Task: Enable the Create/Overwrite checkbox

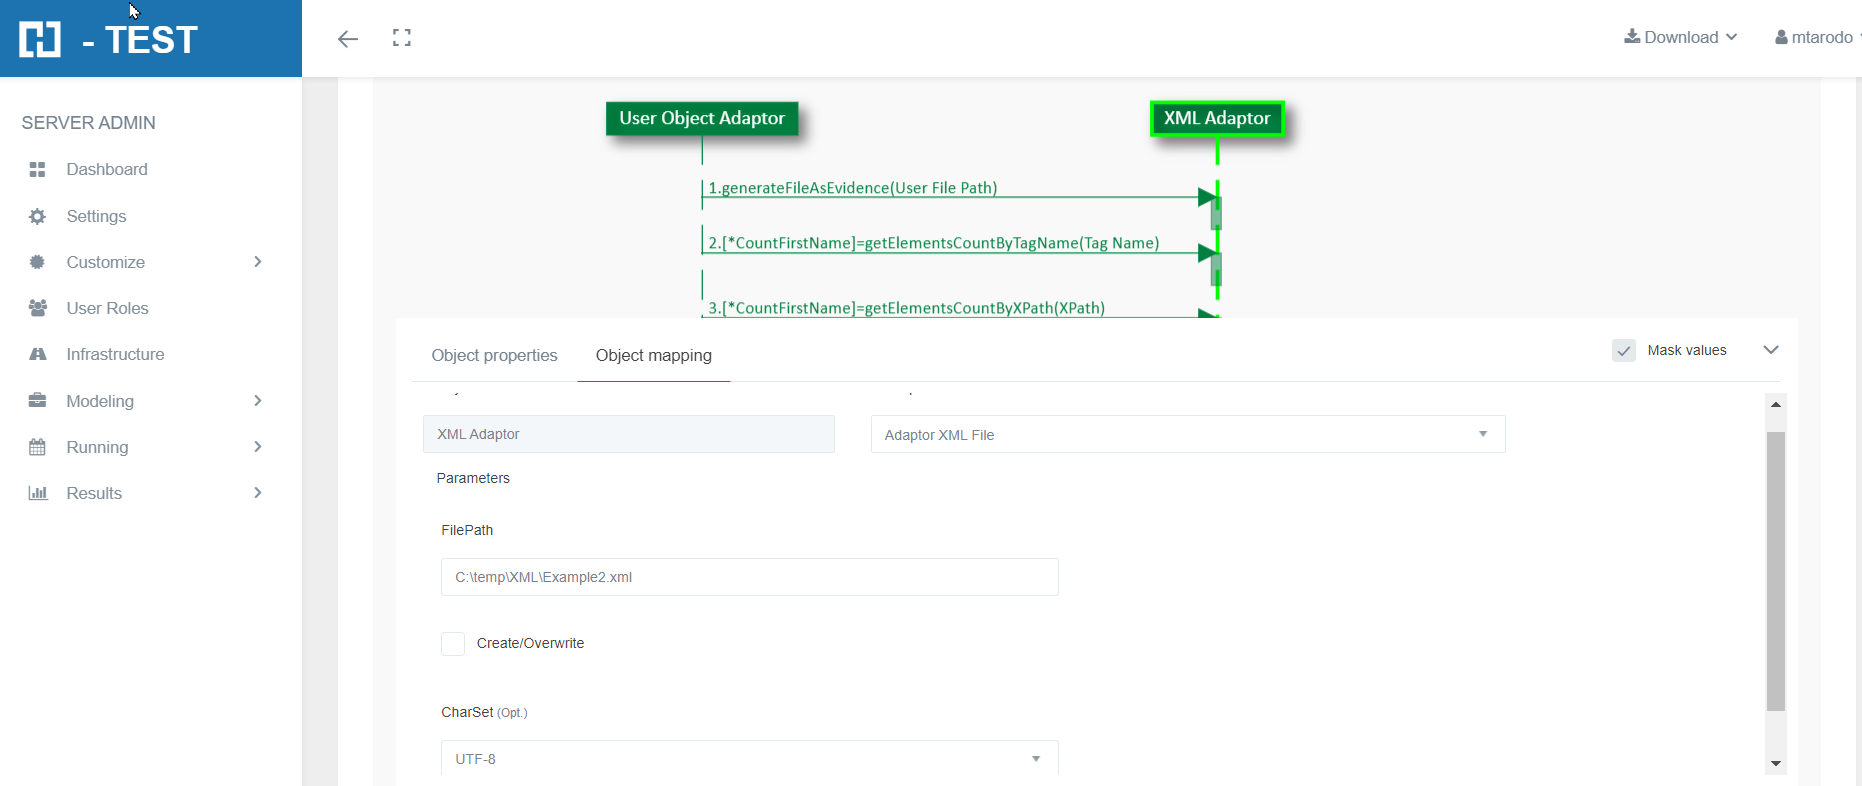Action: [x=453, y=644]
